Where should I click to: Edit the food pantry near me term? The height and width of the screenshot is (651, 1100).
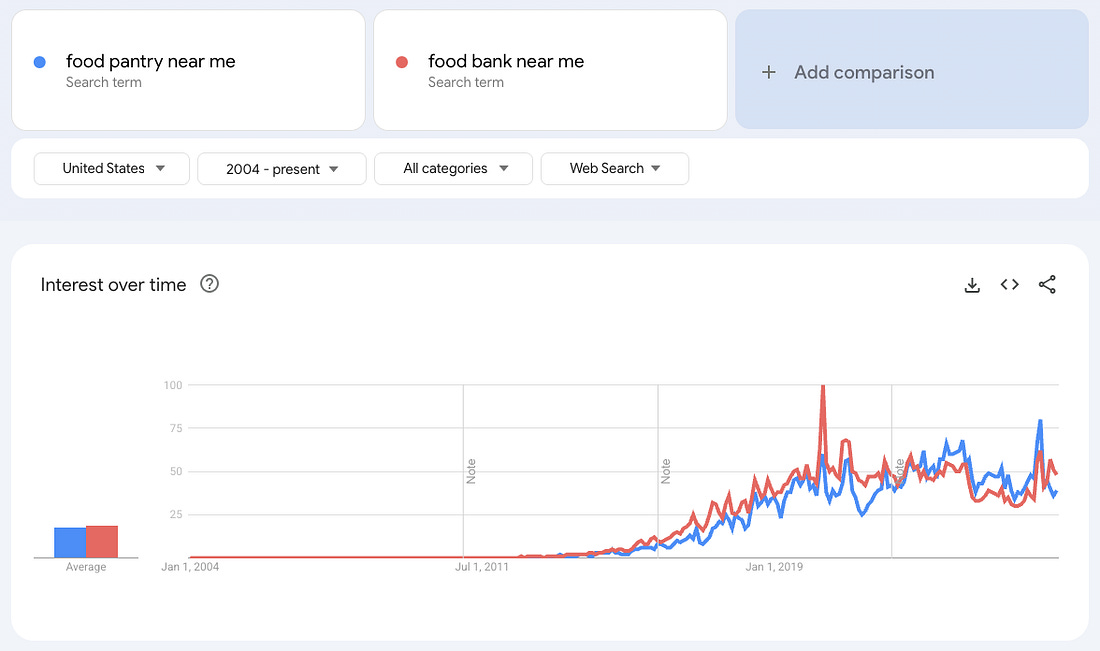click(x=151, y=62)
